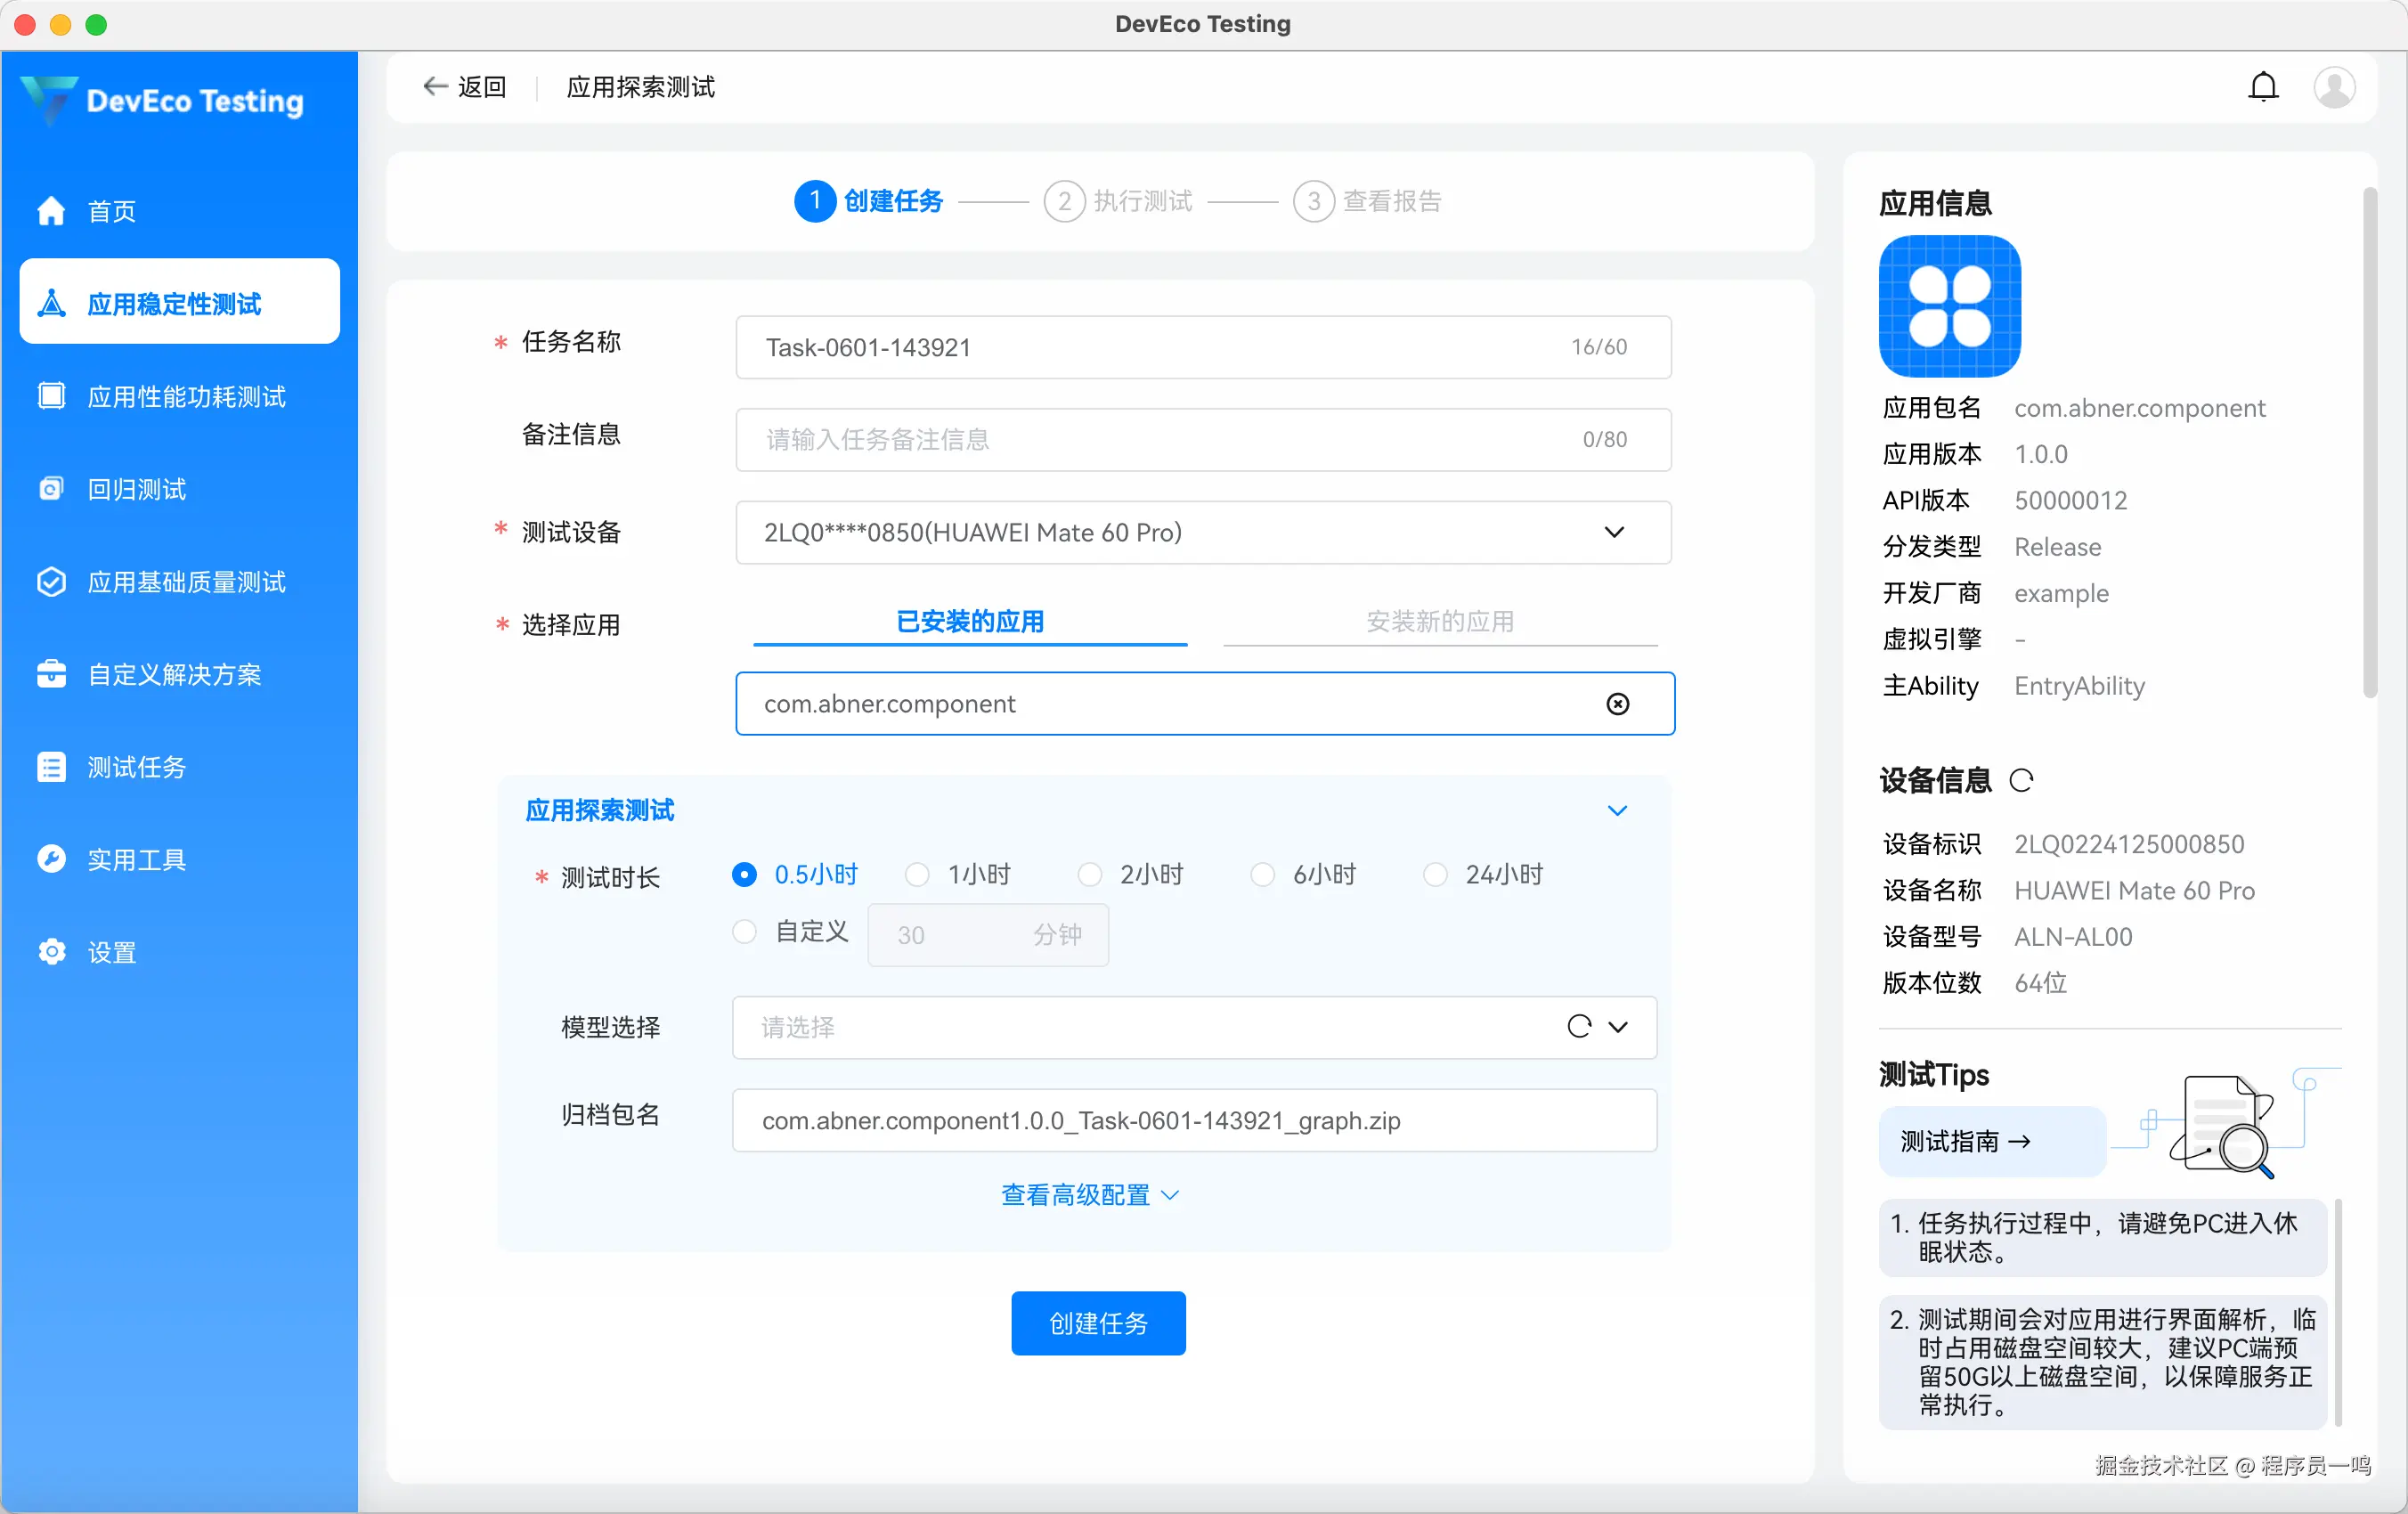The height and width of the screenshot is (1514, 2408).
Task: Click the 创建任务 button
Action: (1098, 1323)
